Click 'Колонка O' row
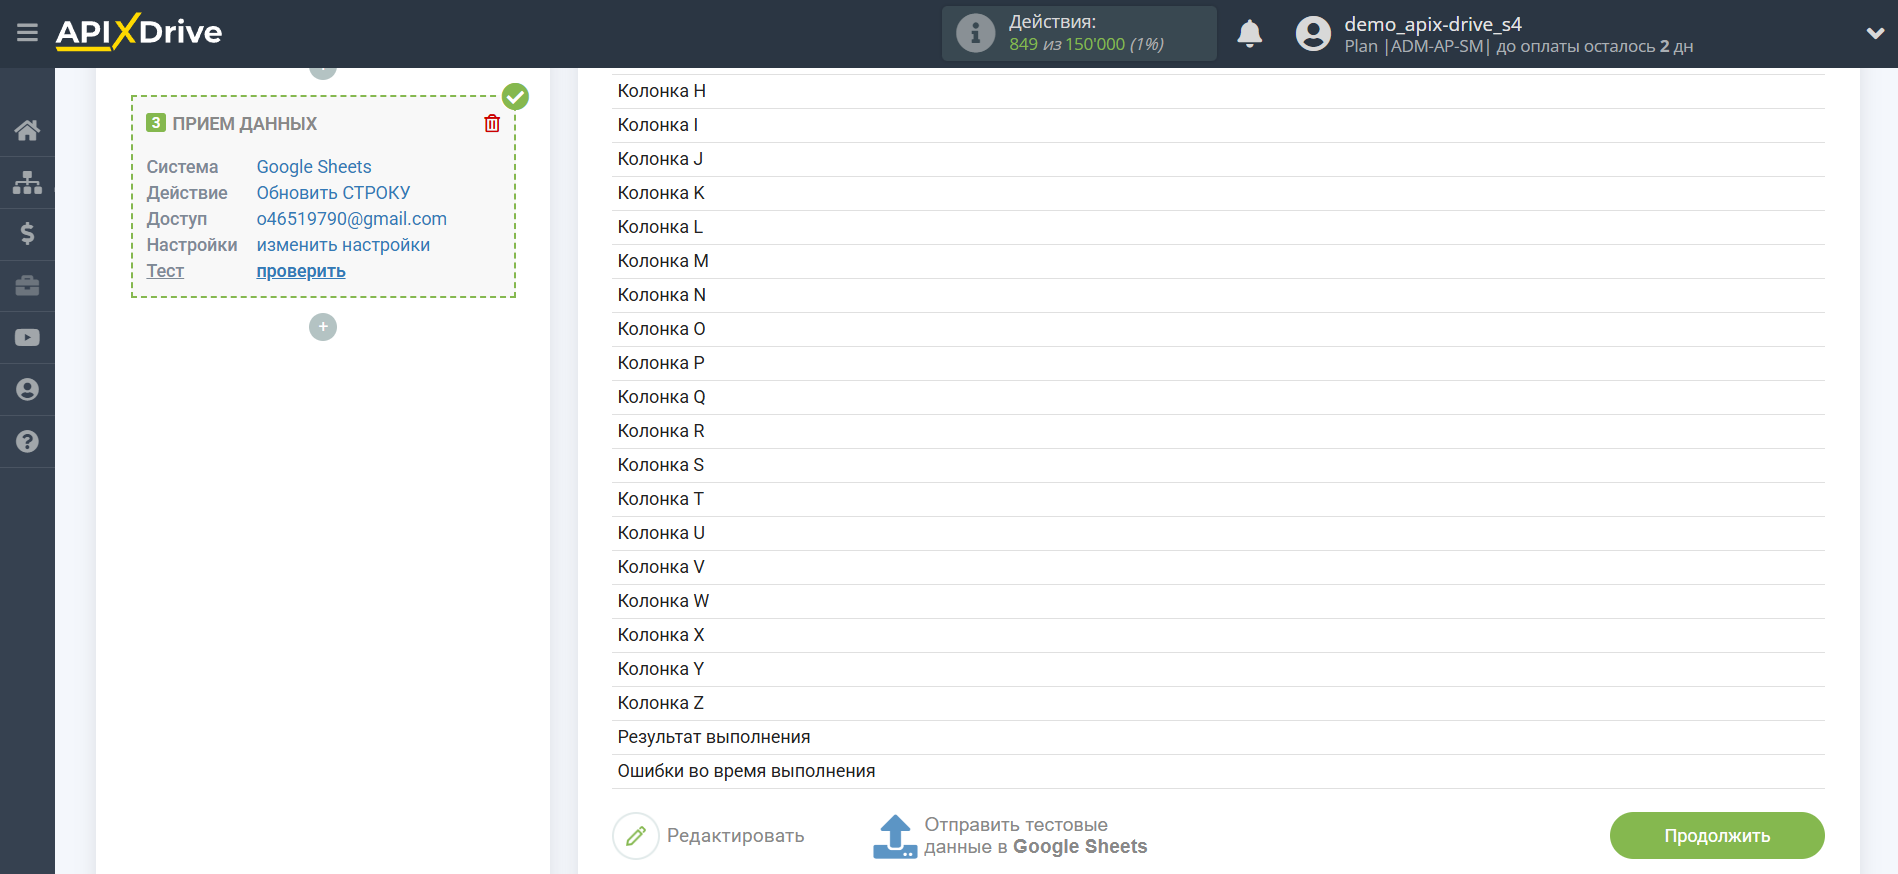This screenshot has width=1898, height=874. (x=1218, y=329)
